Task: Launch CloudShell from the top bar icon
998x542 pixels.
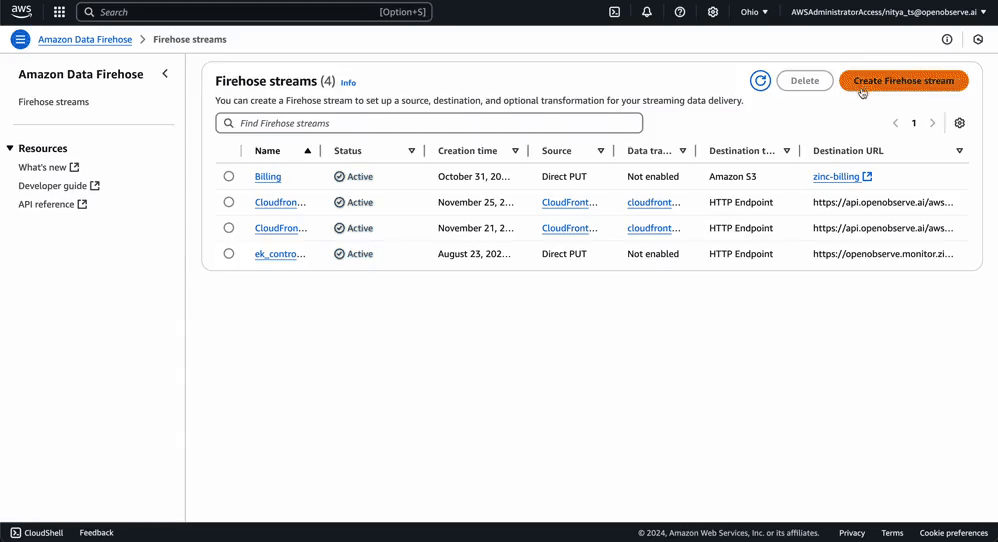Action: pyautogui.click(x=614, y=12)
